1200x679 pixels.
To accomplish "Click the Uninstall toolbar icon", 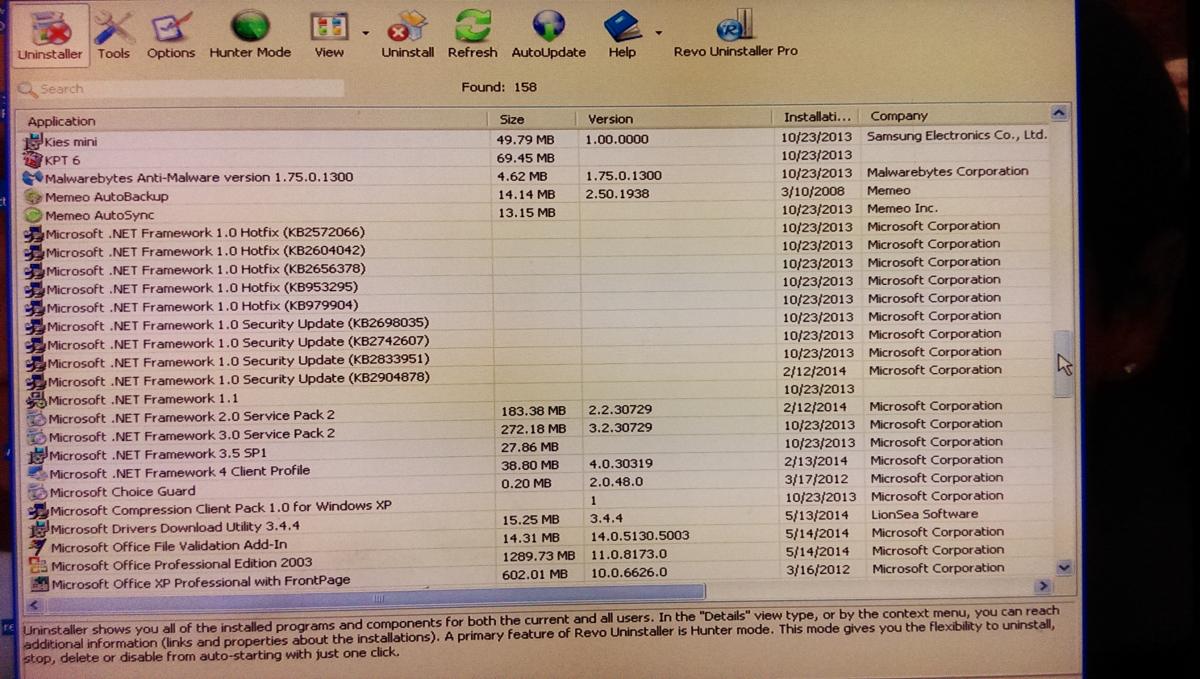I will (407, 35).
